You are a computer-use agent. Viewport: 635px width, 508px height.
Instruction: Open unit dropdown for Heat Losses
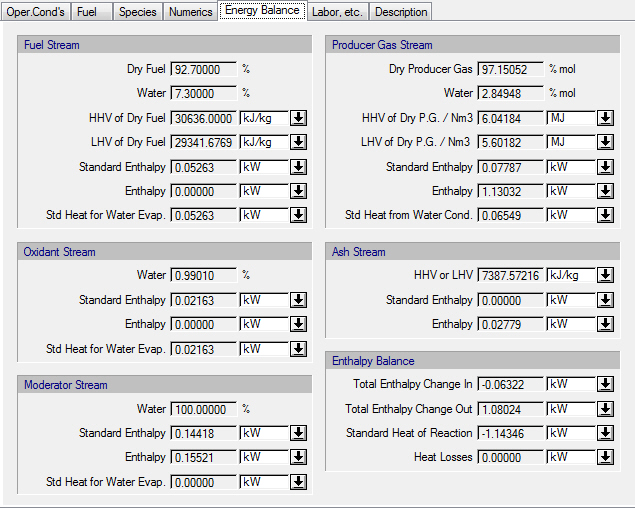(x=605, y=457)
